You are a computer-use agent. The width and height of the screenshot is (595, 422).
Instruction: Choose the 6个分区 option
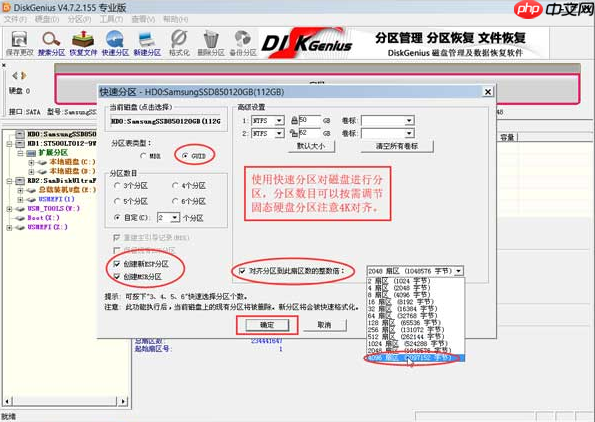[189, 202]
